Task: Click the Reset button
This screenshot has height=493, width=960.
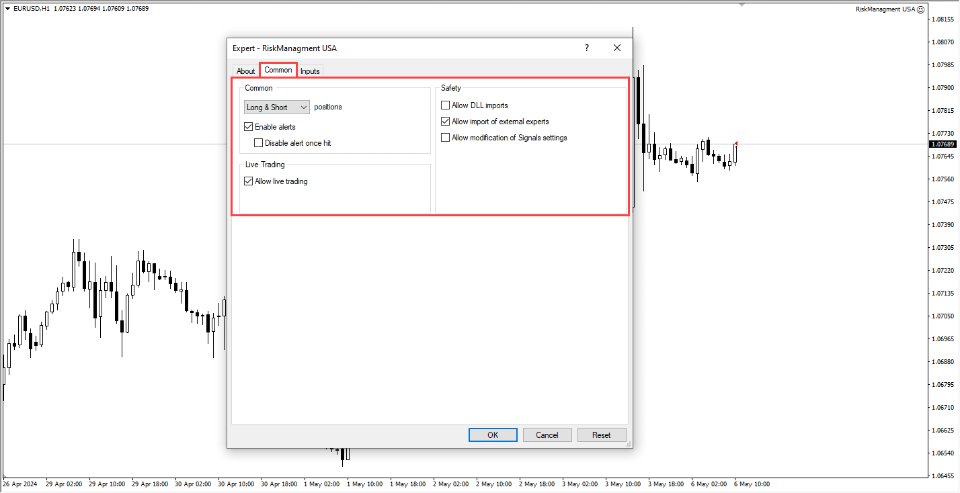Action: click(601, 435)
